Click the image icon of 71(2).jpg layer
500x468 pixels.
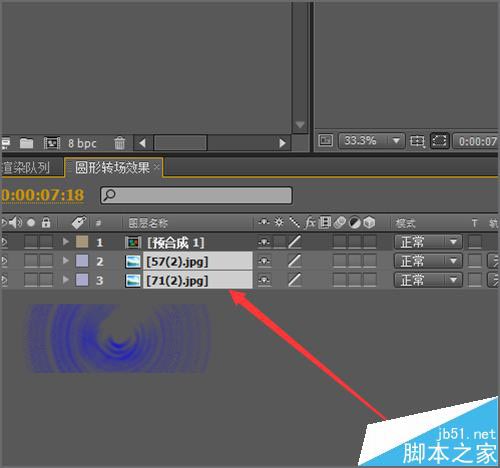click(x=133, y=281)
